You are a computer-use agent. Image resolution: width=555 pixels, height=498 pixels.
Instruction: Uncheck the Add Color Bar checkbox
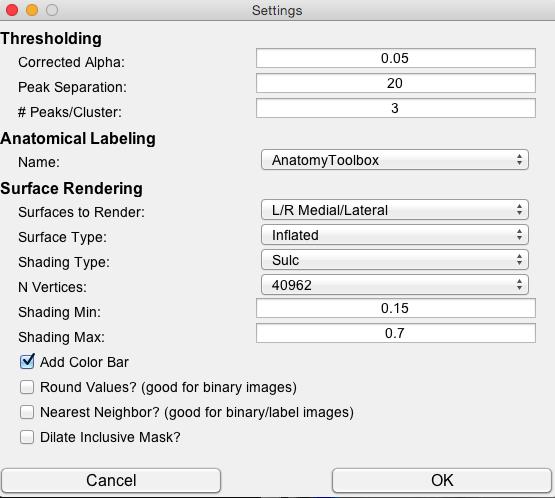click(27, 362)
